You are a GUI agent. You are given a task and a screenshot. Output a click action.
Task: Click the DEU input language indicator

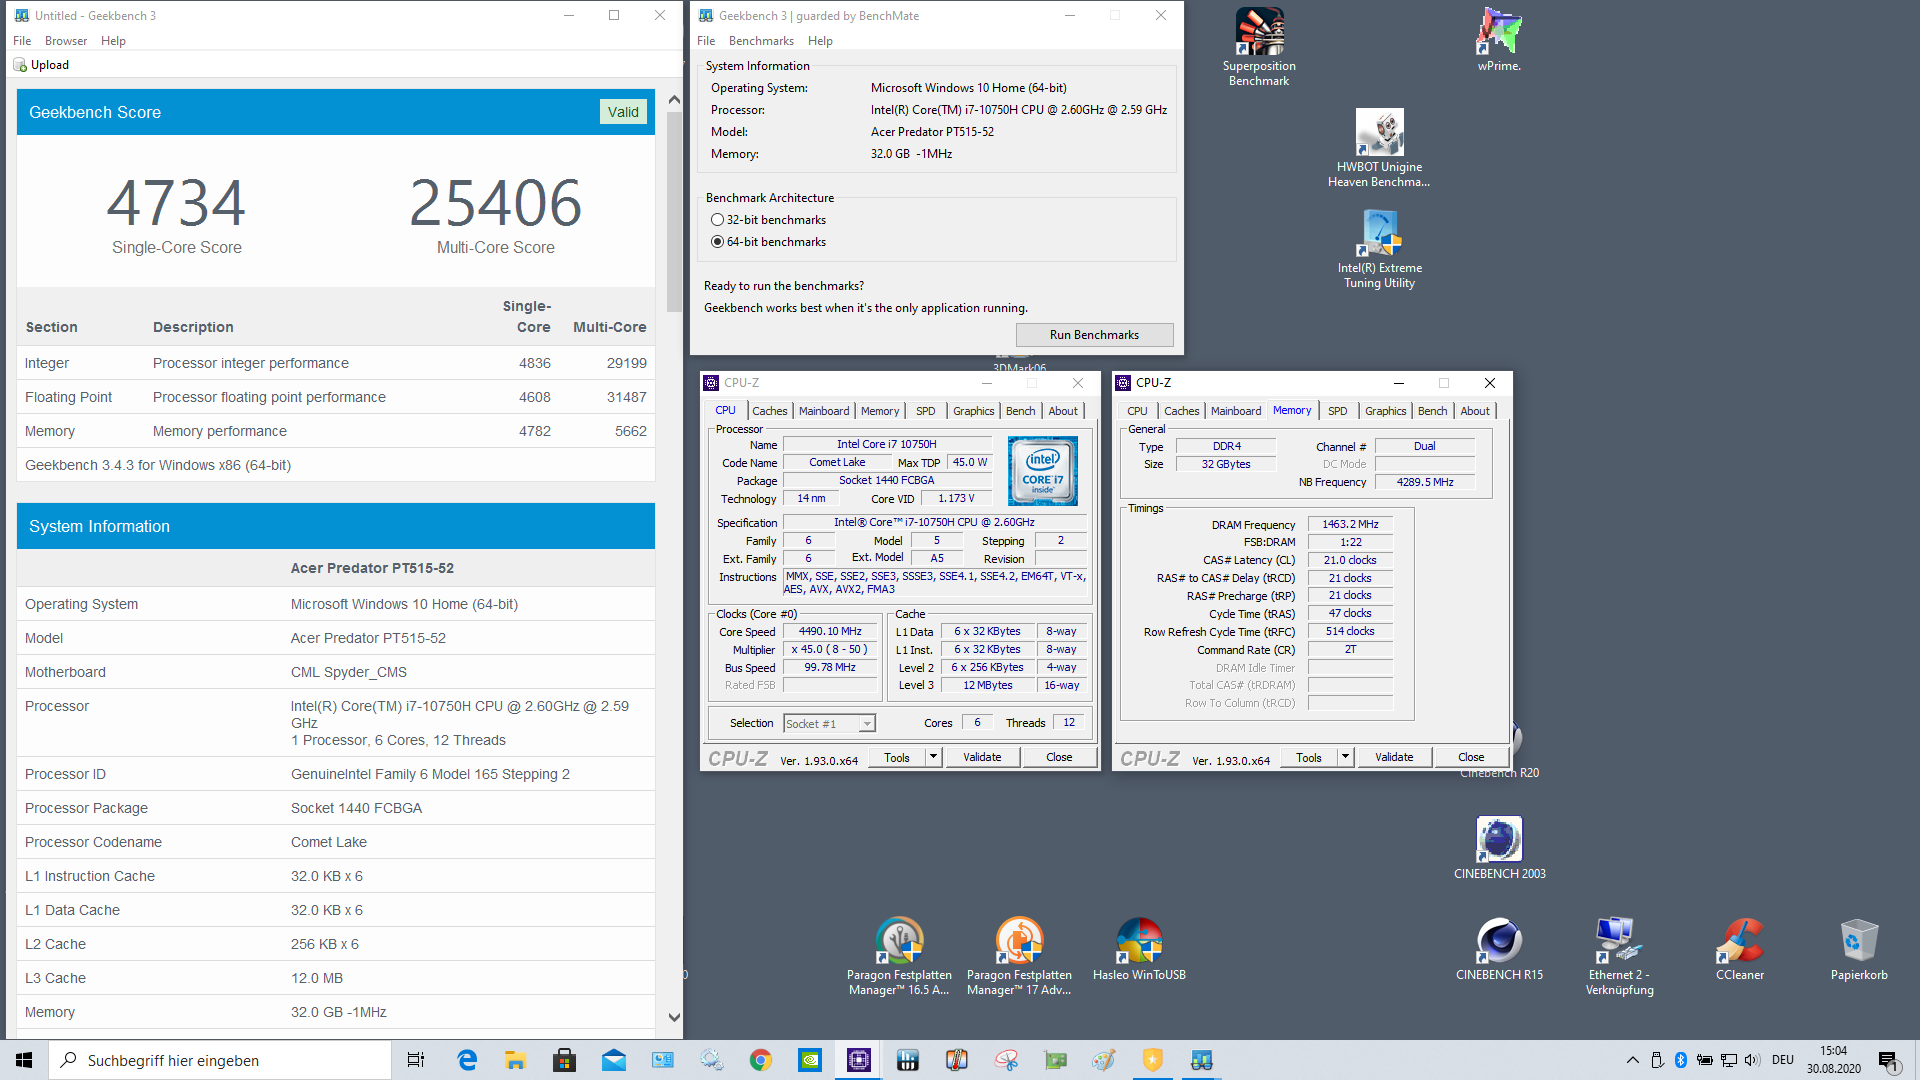(1783, 1060)
